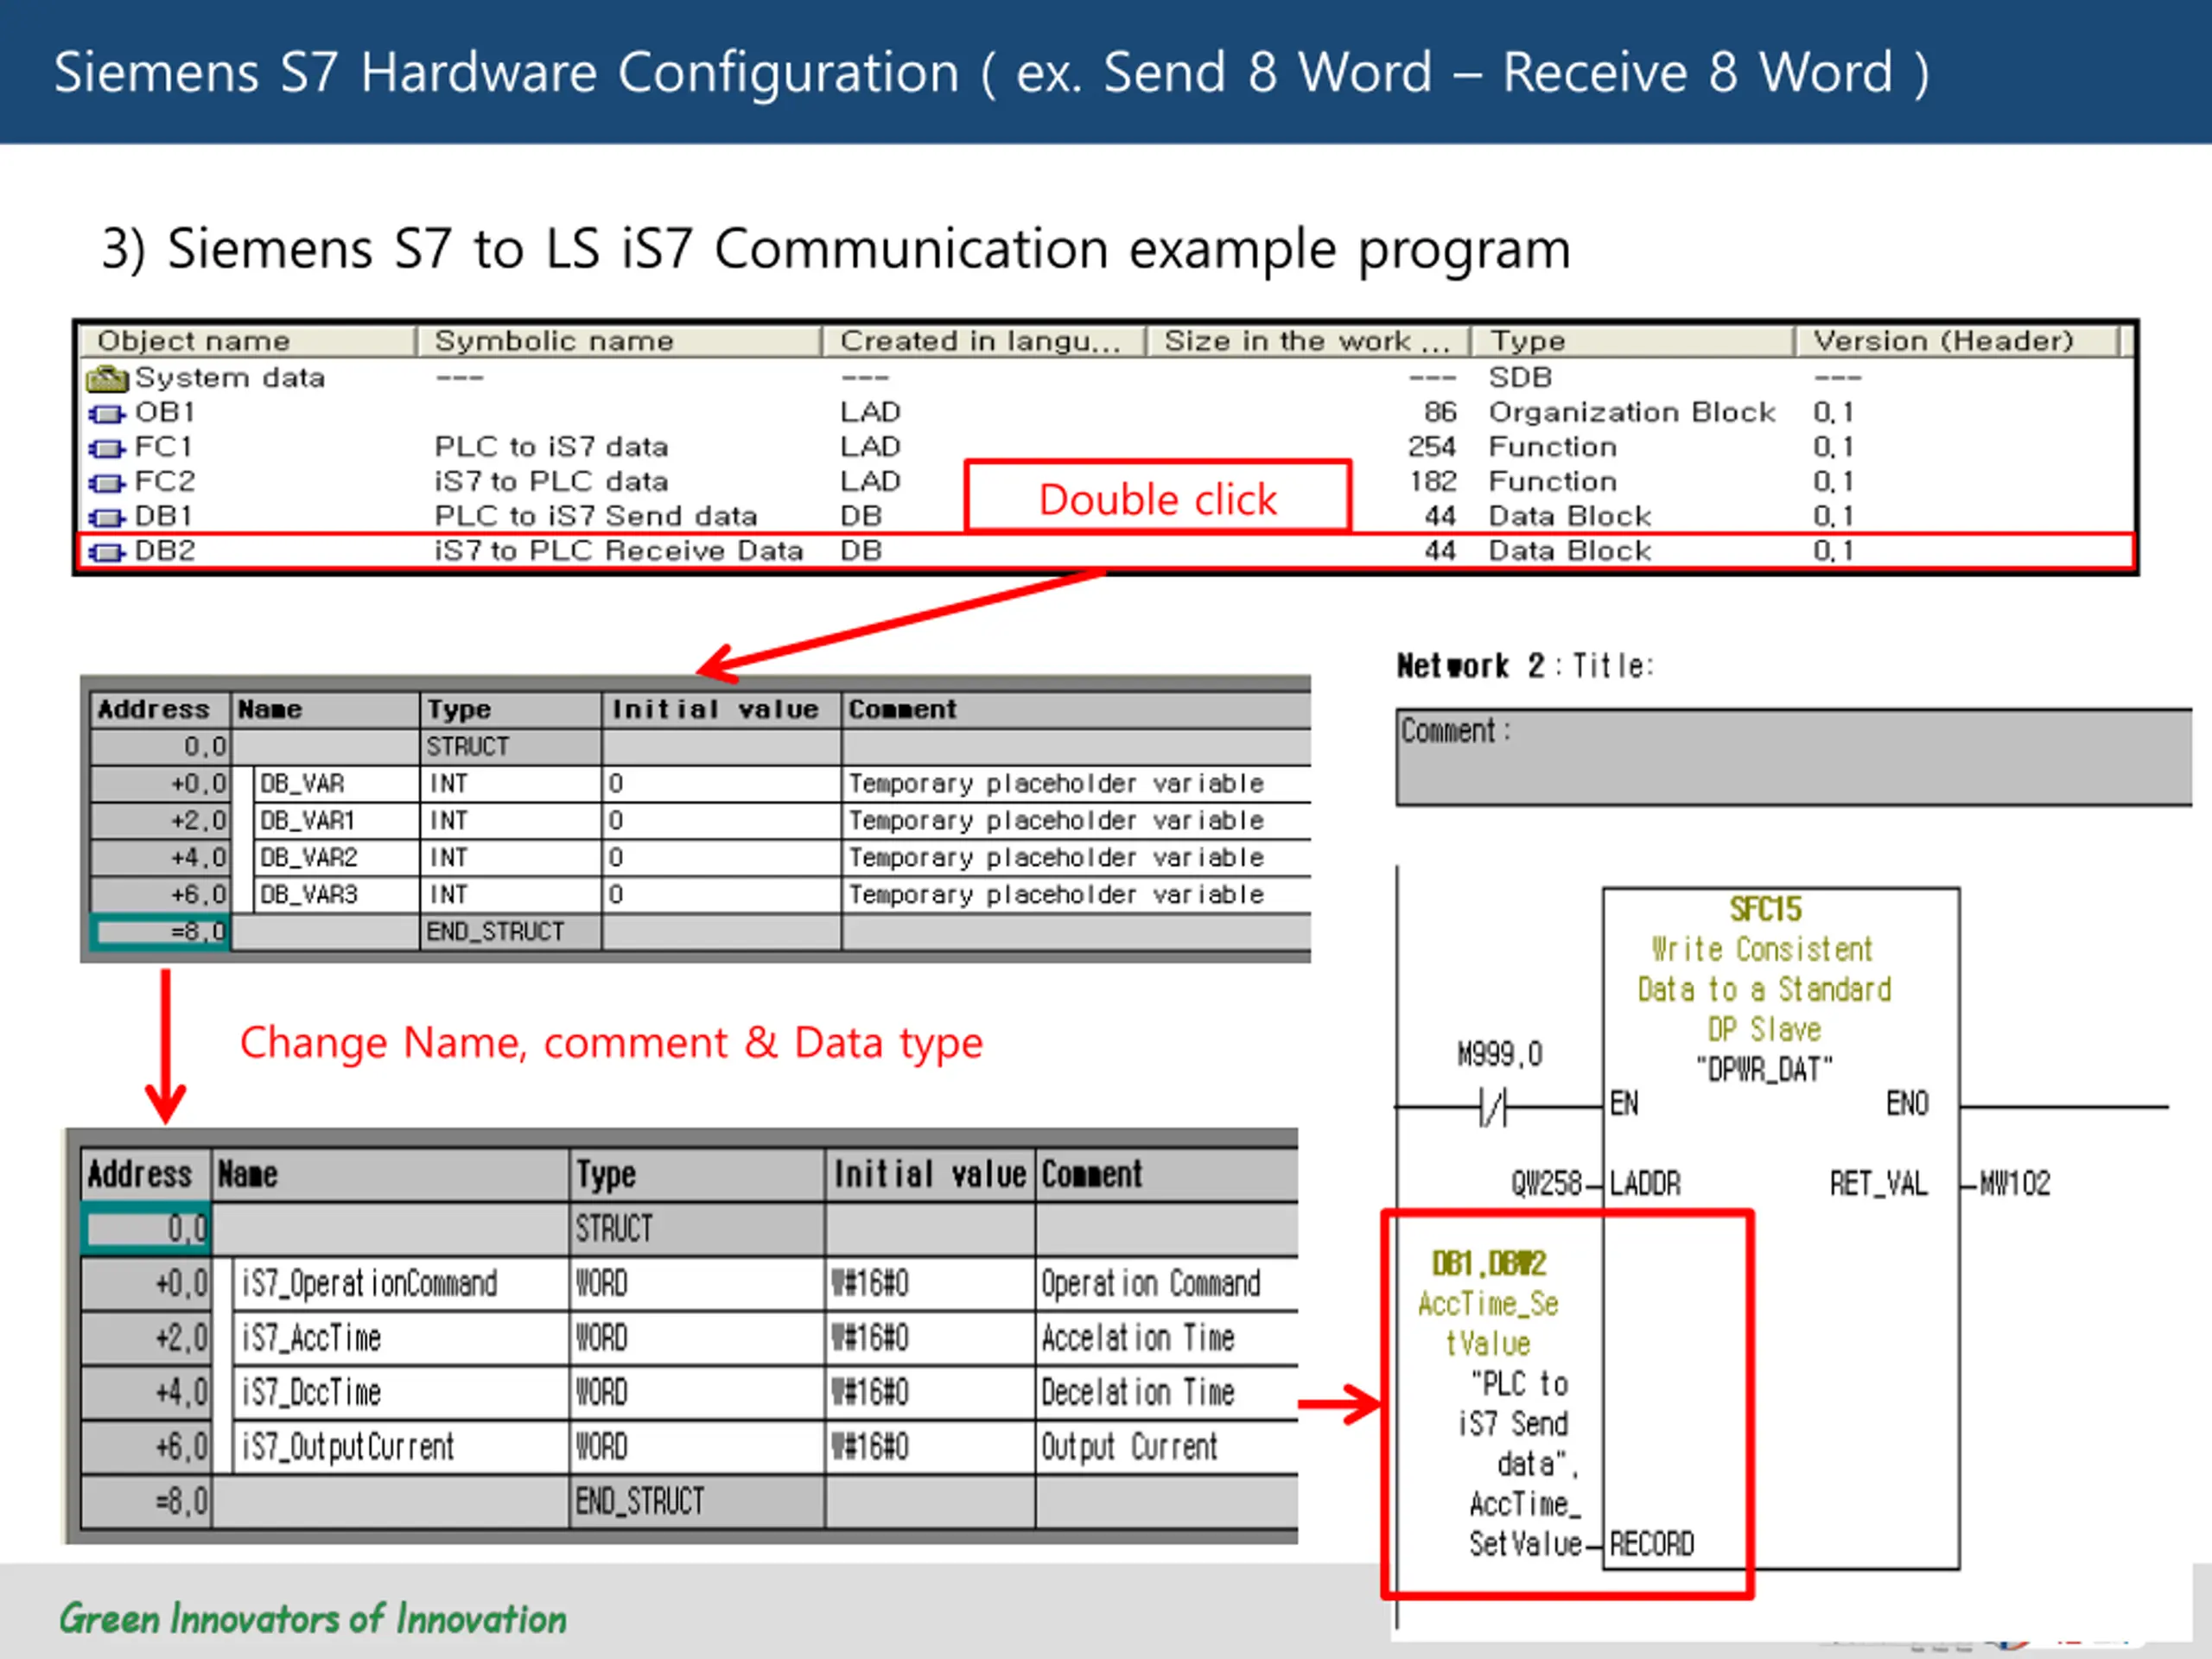Select iS7_AccTime name cell
This screenshot has width=2212, height=1659.
(400, 1339)
